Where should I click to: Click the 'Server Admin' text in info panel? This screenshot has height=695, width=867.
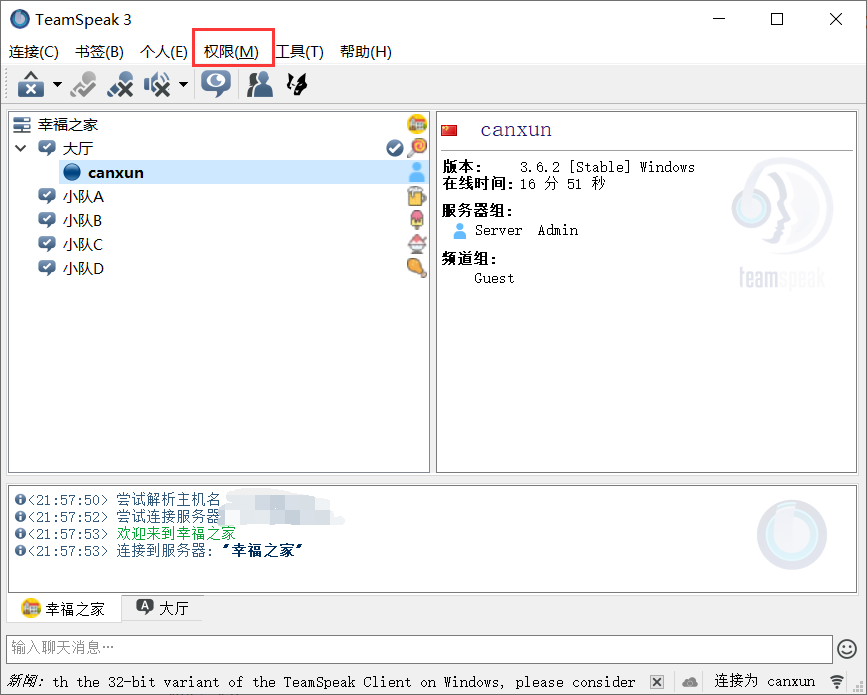[526, 231]
